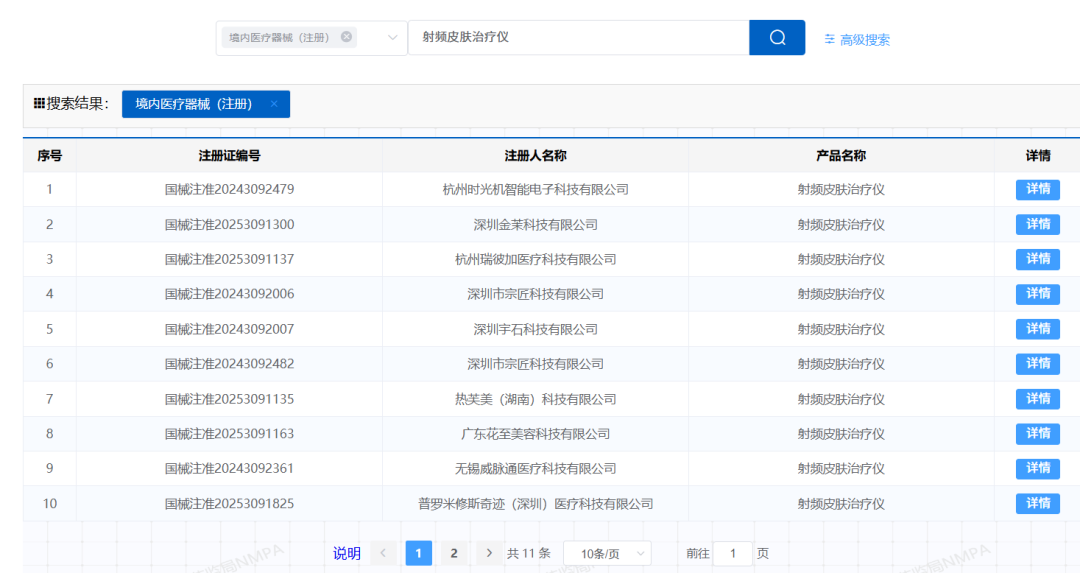Go to previous page arrow
This screenshot has width=1080, height=573.
(x=384, y=553)
